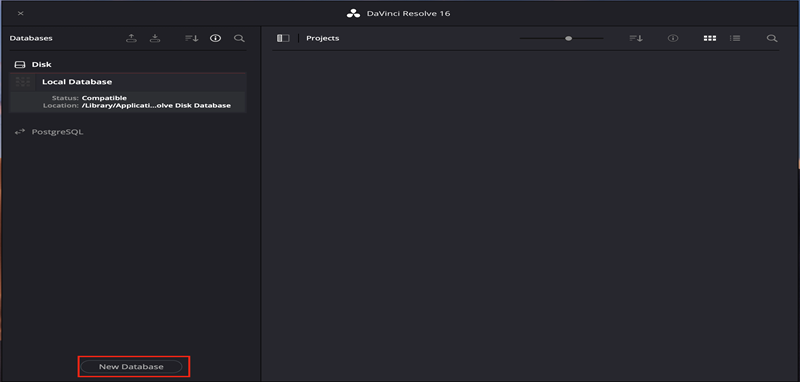Click the database restore download icon
This screenshot has height=382, width=800.
(155, 38)
